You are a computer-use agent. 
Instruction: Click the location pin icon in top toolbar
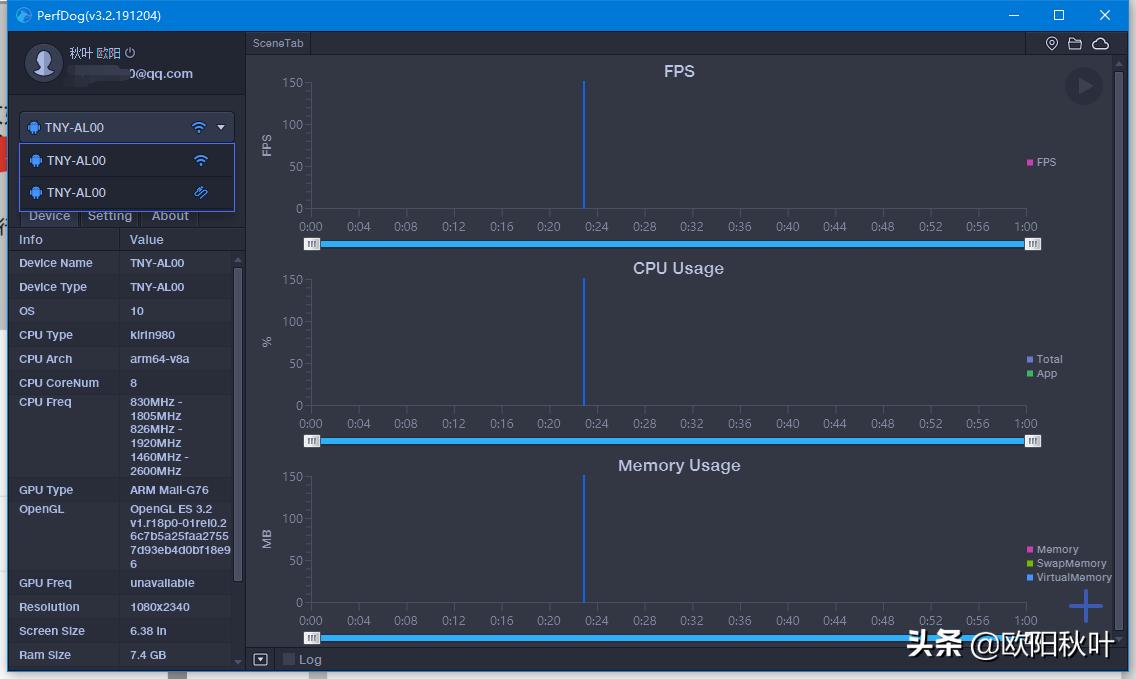[1052, 43]
